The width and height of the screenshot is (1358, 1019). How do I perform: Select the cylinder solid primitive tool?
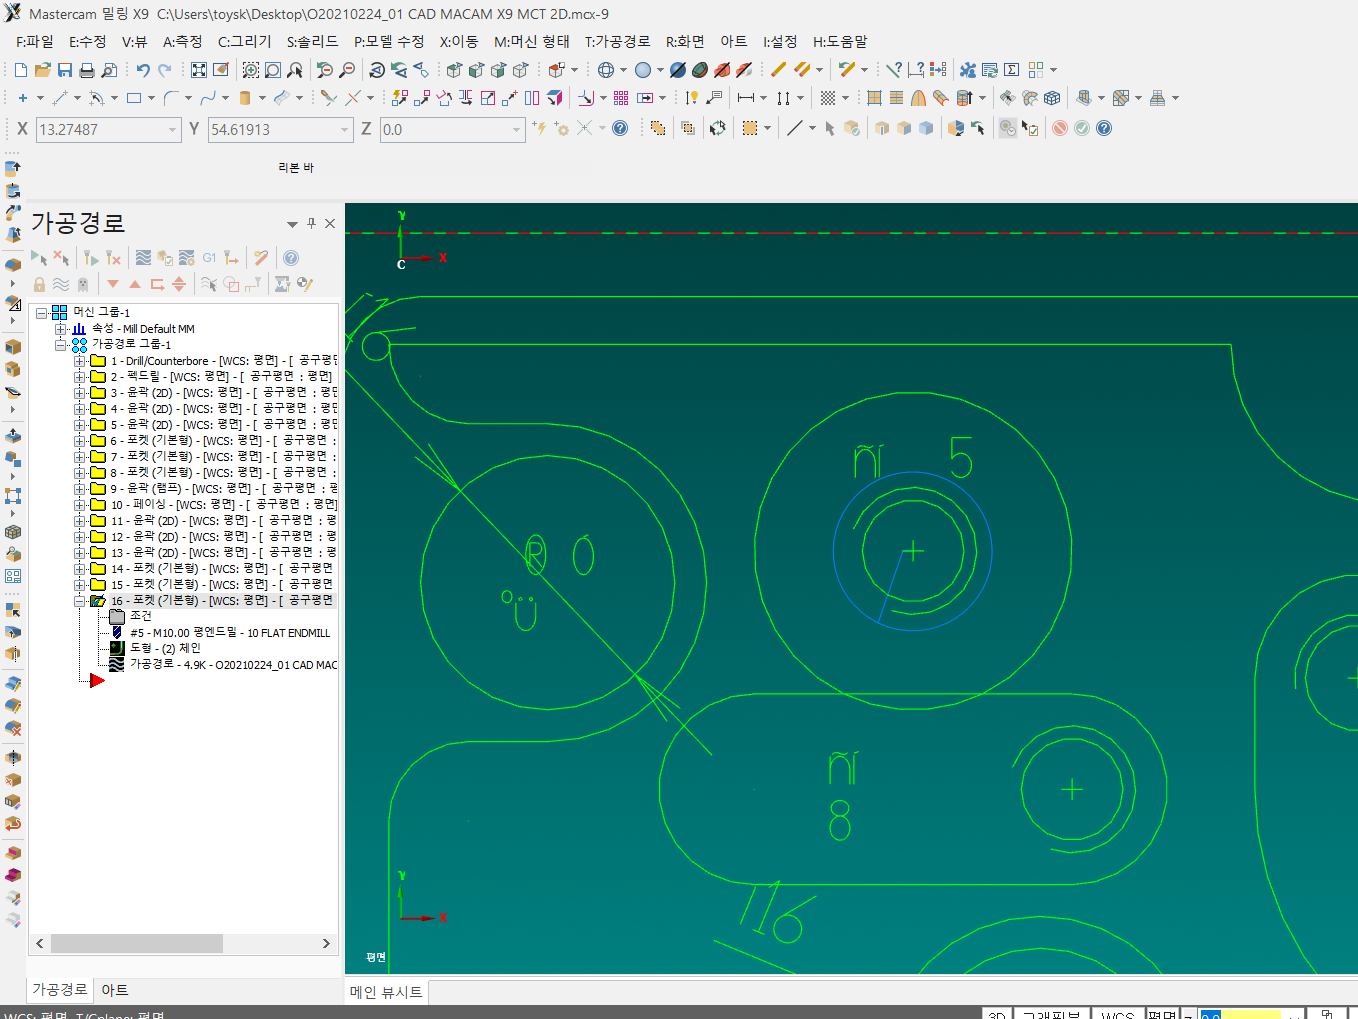coord(245,98)
